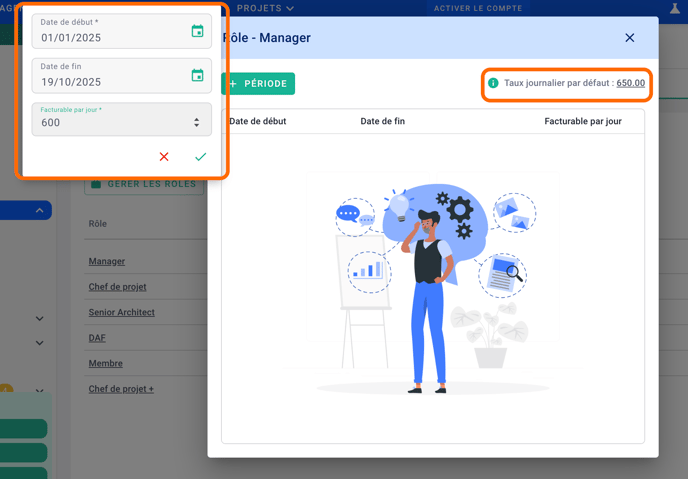Select the Senior Architect role link
The width and height of the screenshot is (688, 479).
[x=121, y=312]
